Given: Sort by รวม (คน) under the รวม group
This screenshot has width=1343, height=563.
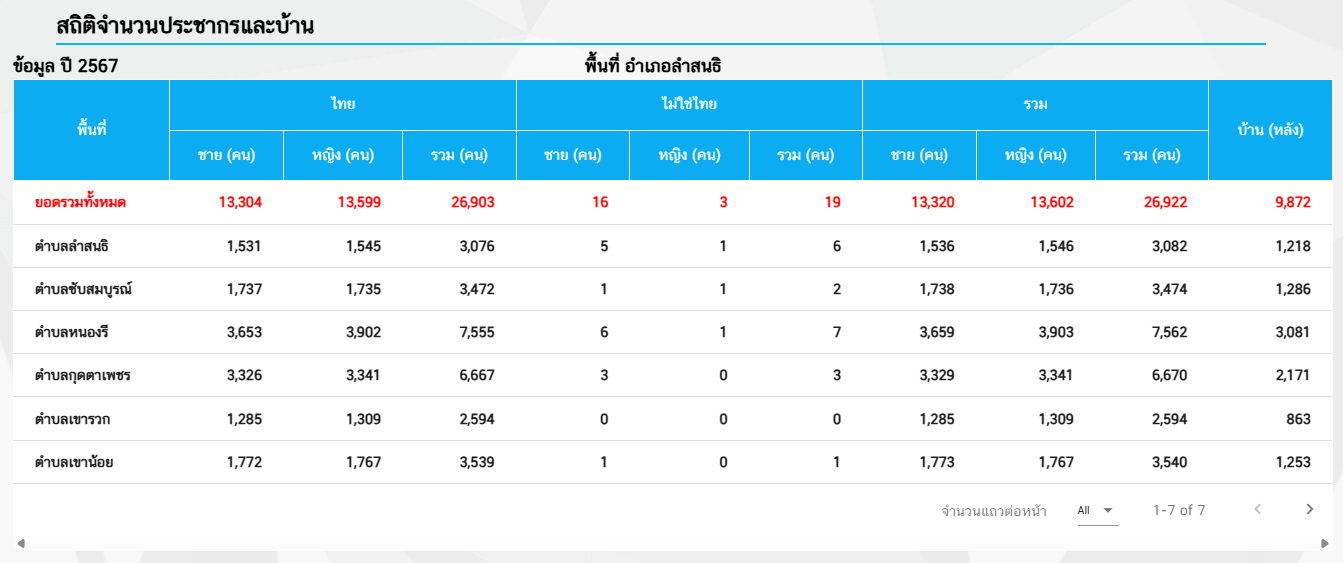Looking at the screenshot, I should 1152,155.
